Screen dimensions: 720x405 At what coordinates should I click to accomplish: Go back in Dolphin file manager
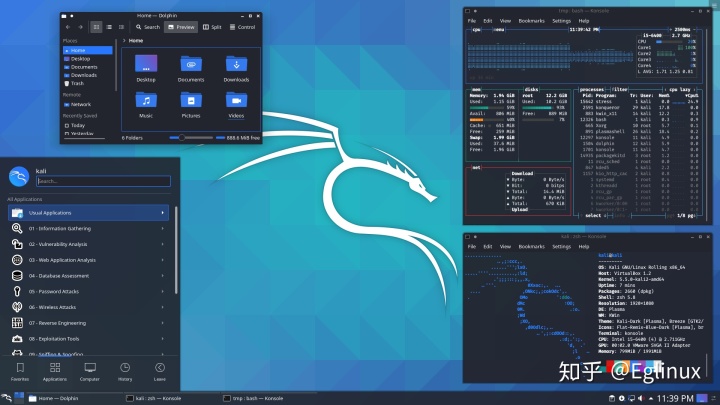tap(68, 27)
